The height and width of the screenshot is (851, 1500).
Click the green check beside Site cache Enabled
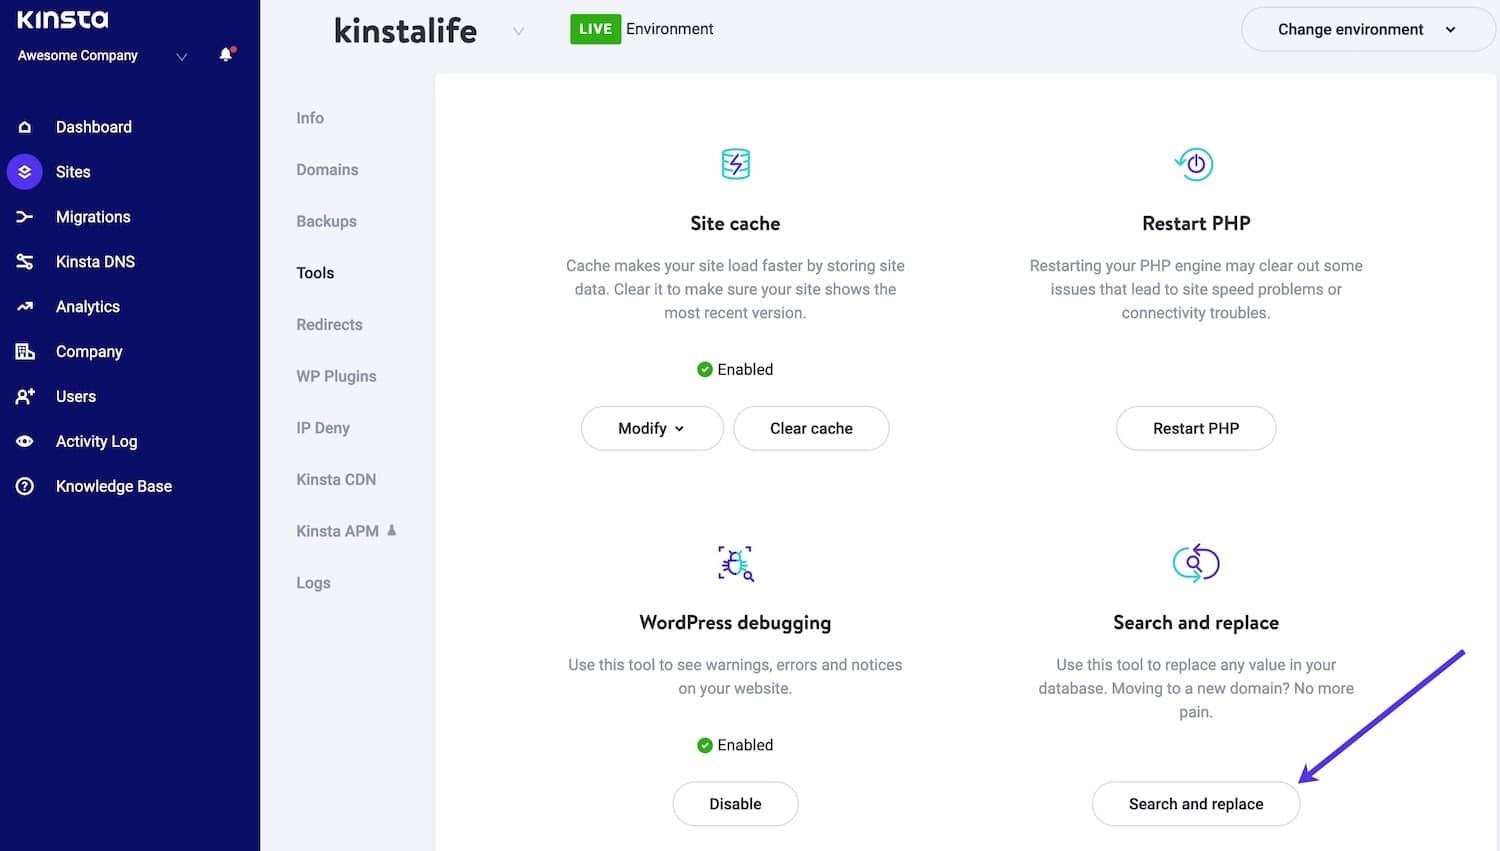click(705, 369)
